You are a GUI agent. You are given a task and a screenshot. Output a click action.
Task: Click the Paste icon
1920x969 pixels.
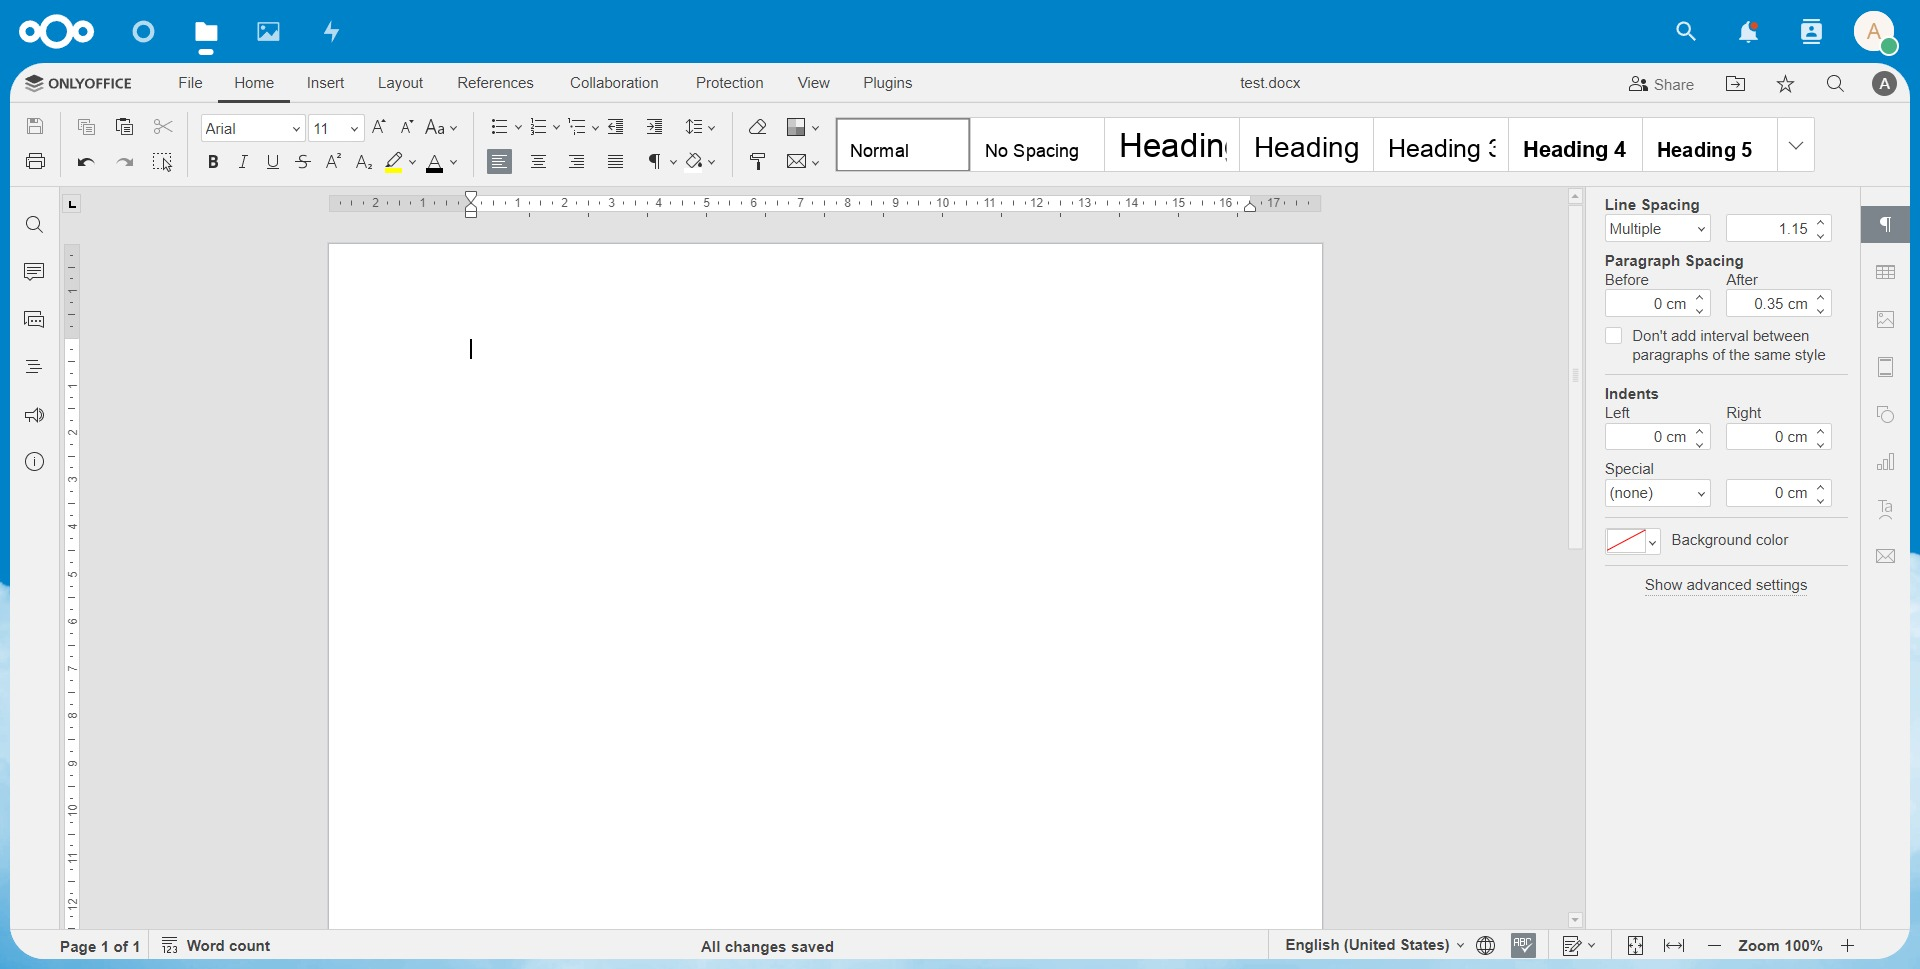coord(124,127)
